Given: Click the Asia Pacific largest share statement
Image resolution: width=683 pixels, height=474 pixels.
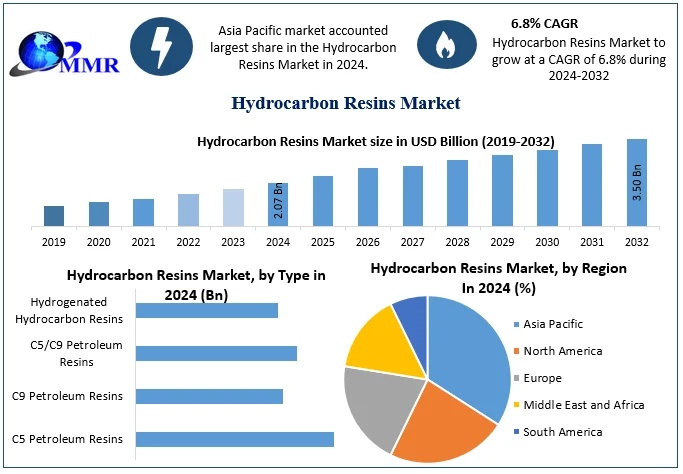Looking at the screenshot, I should [303, 47].
